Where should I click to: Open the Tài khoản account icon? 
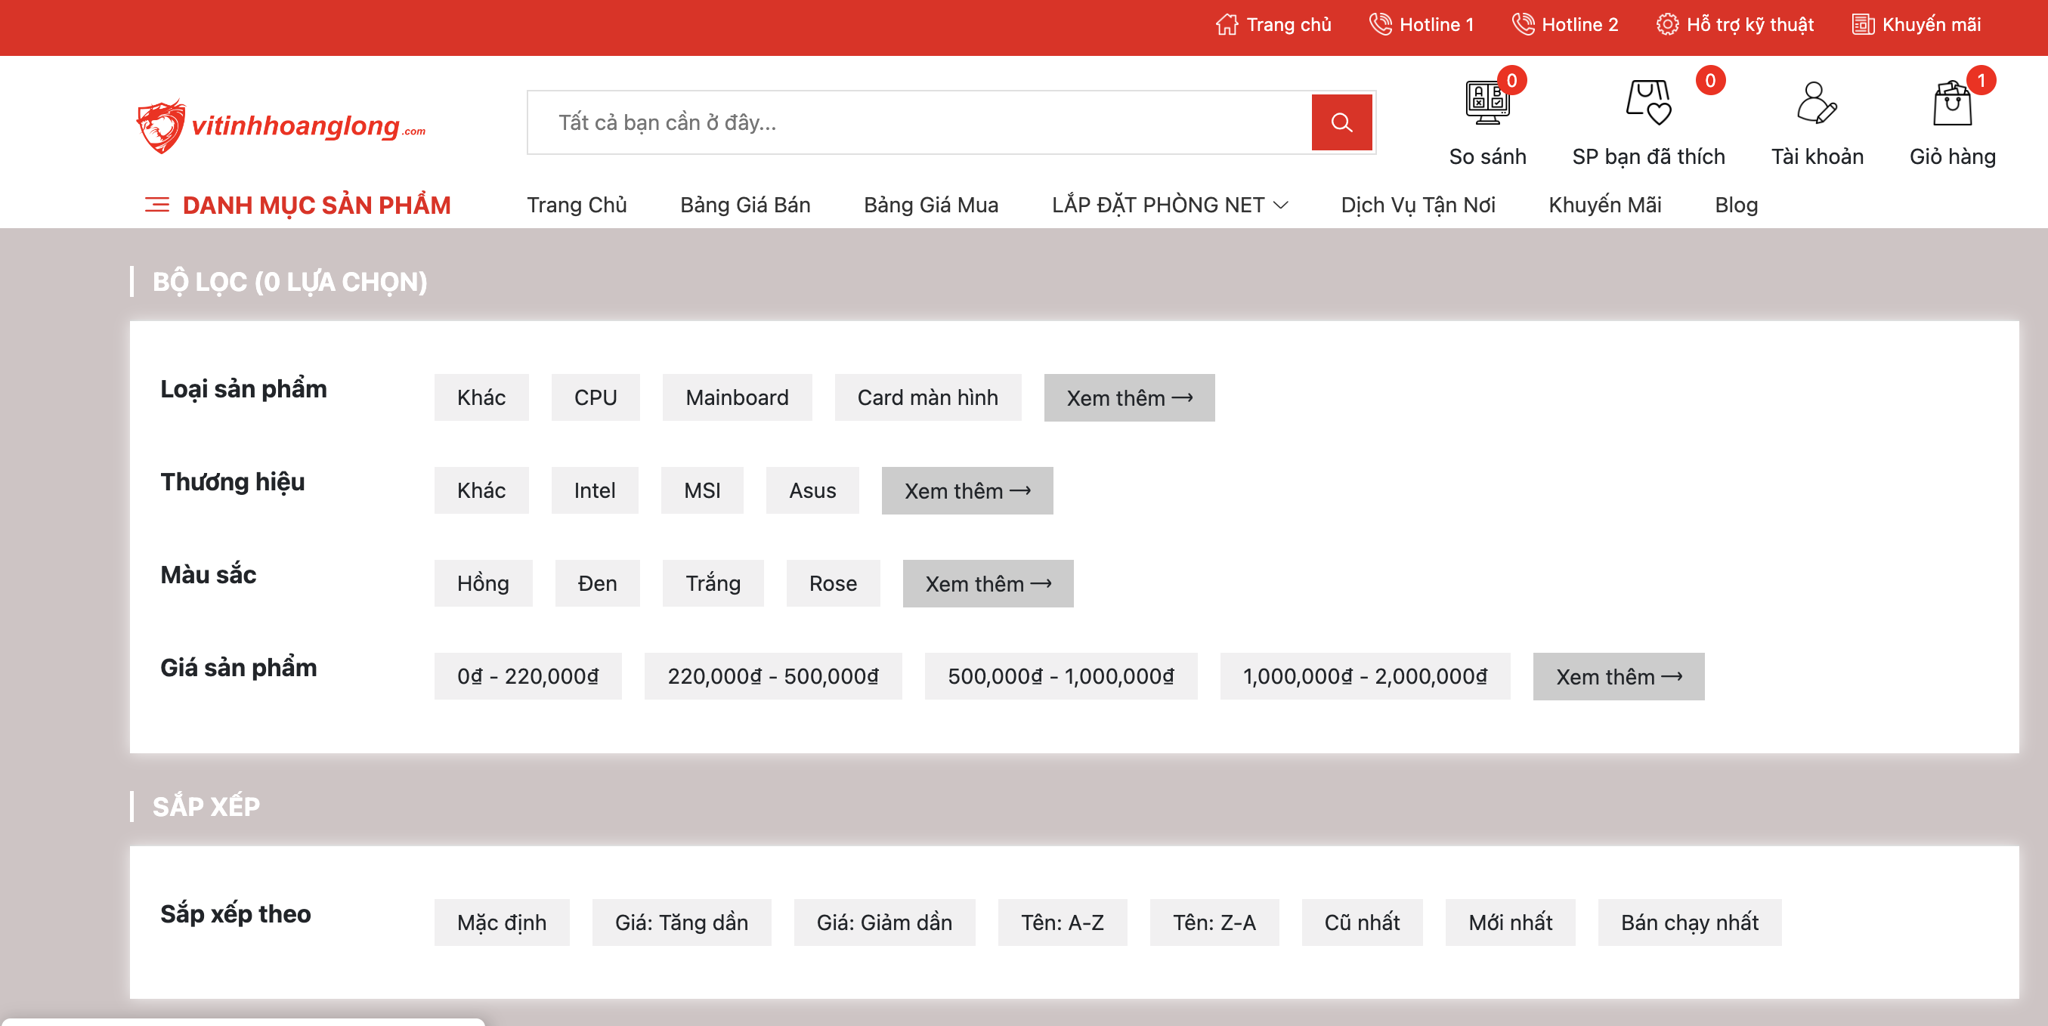[x=1816, y=103]
